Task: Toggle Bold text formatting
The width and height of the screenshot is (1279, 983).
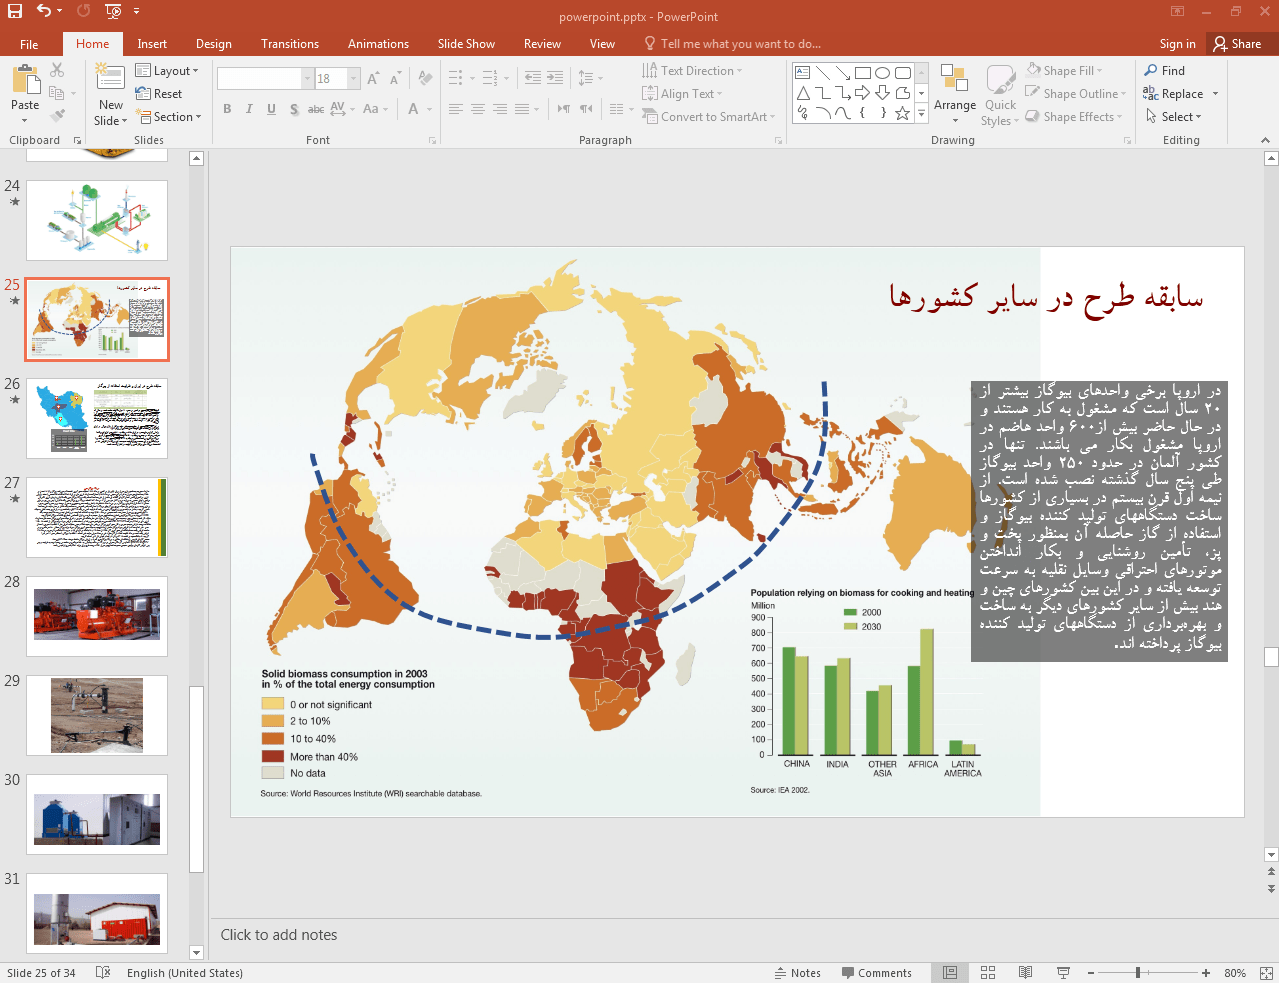Action: point(227,109)
